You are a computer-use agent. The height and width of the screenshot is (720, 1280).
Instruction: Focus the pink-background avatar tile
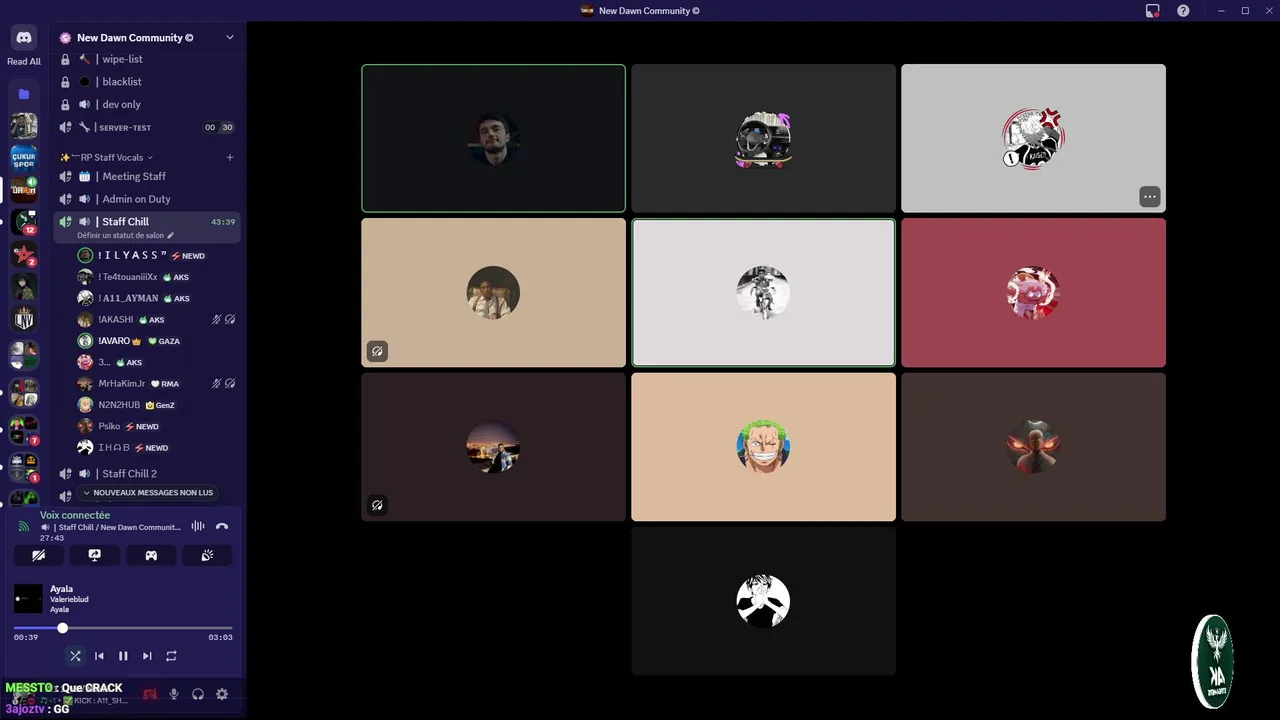(1033, 293)
